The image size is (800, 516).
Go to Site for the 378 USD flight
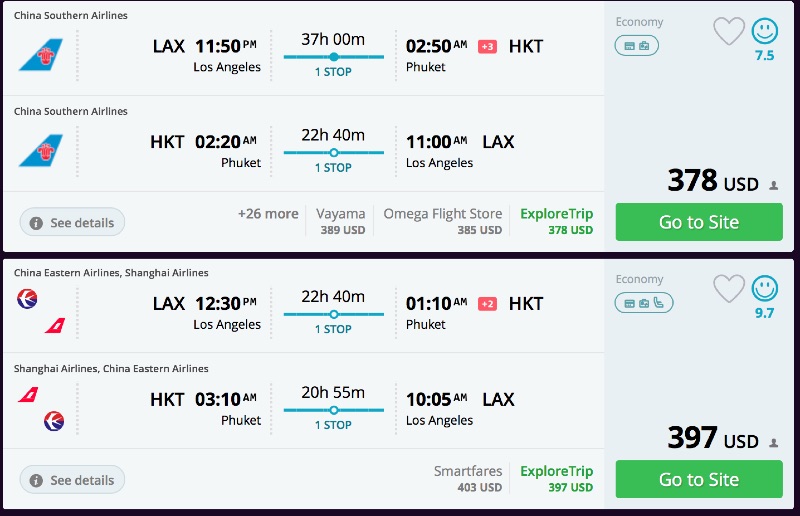coord(698,222)
